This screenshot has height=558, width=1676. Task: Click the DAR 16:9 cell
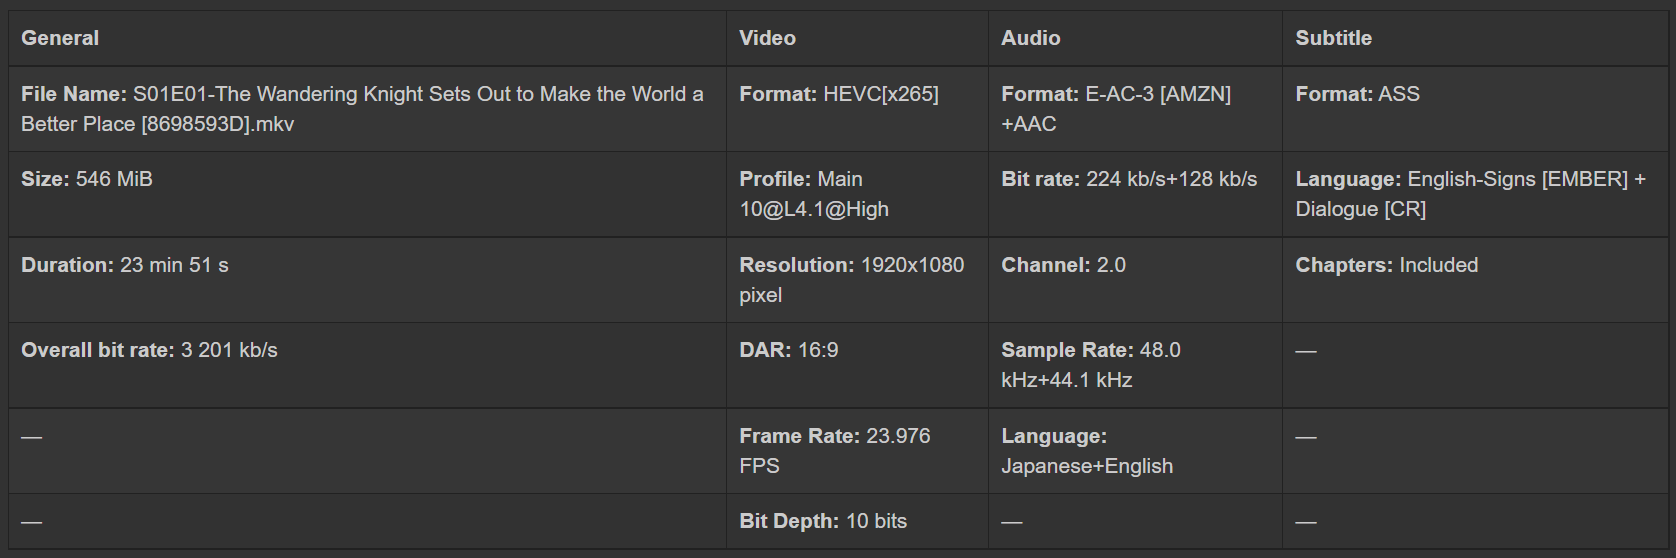pos(788,350)
